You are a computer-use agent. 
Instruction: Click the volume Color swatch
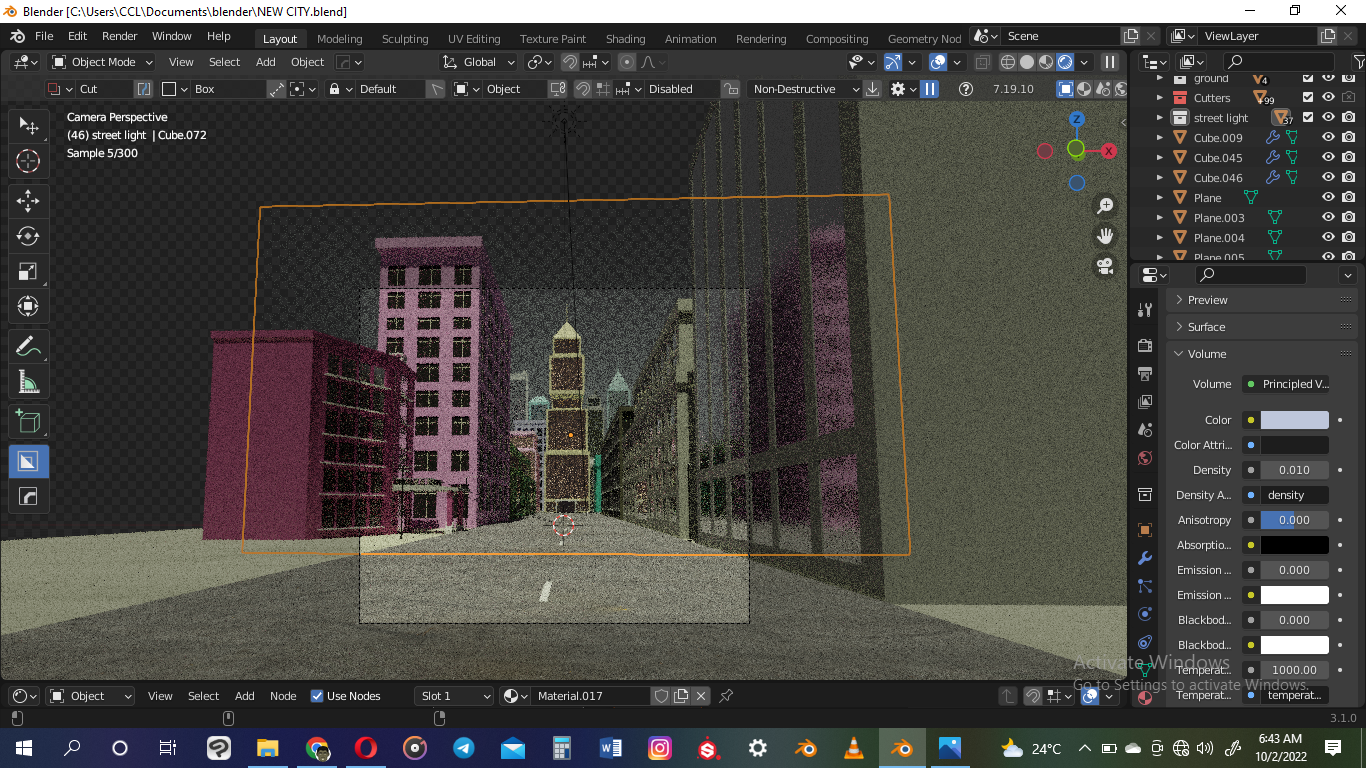[1294, 420]
